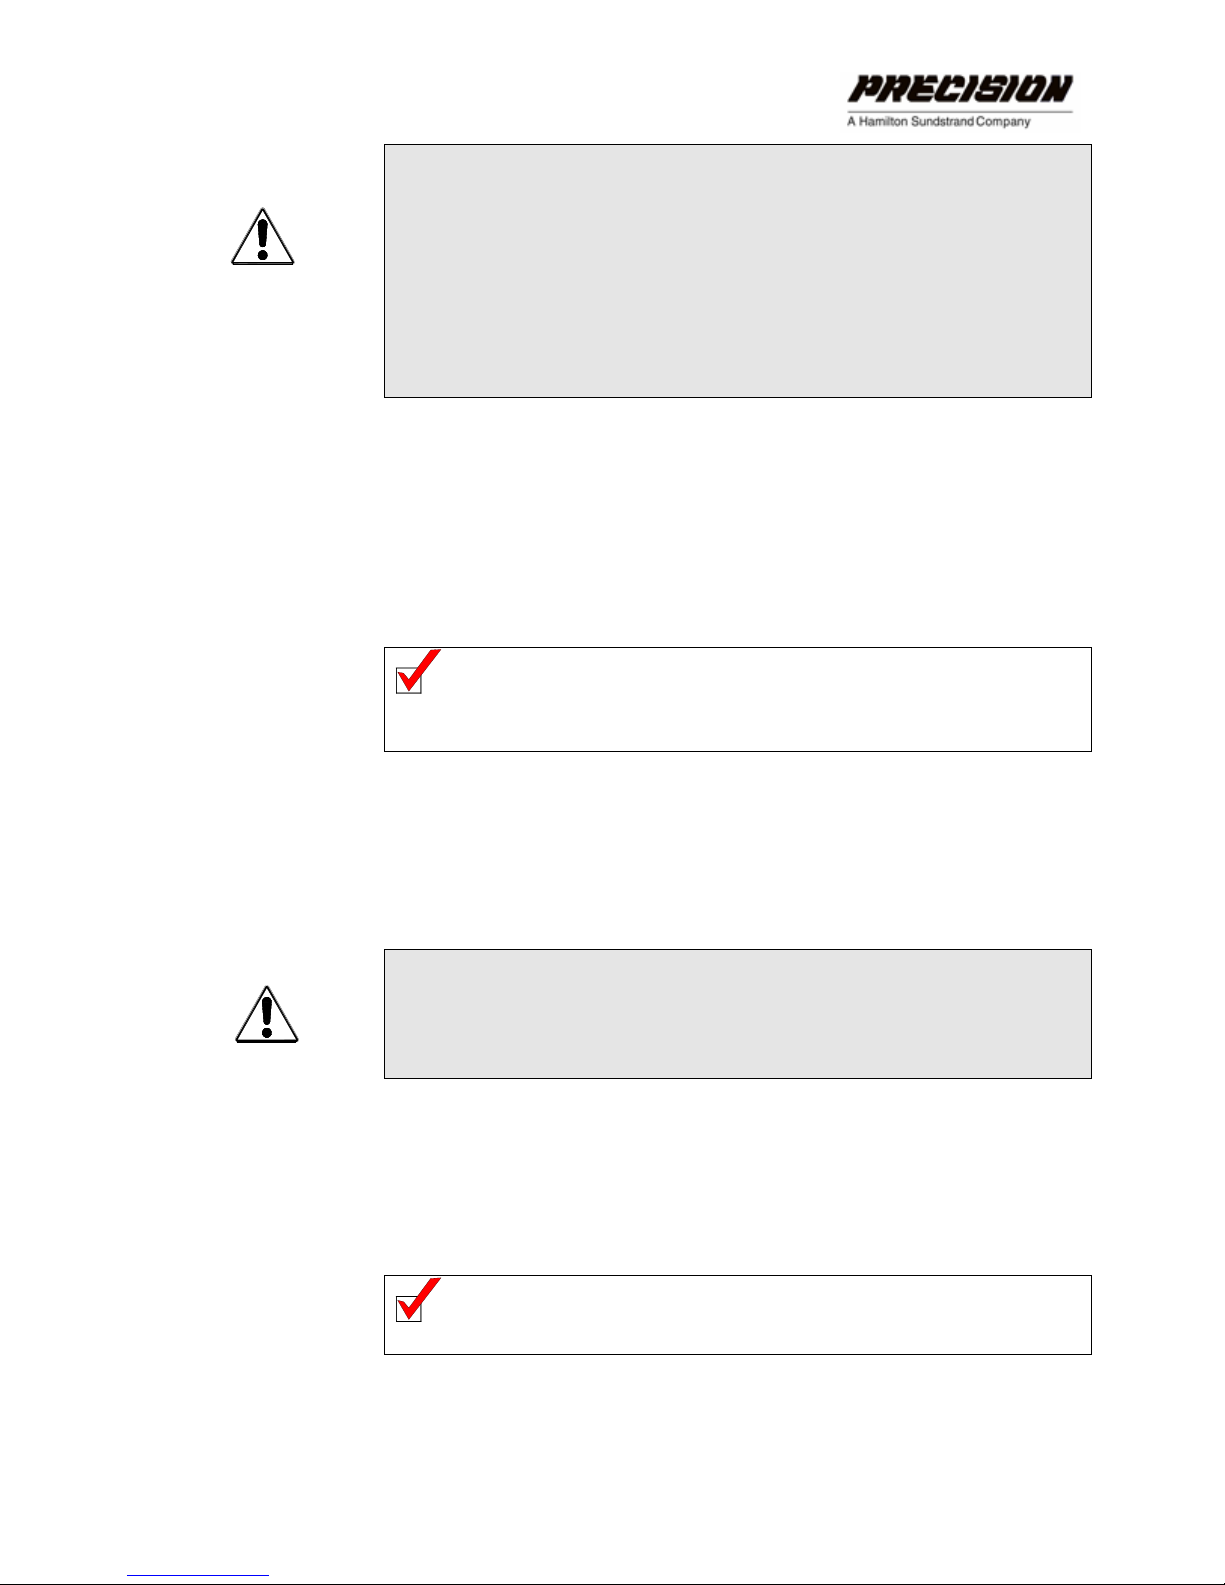Click inside the smaller lower gray caution box
The height and width of the screenshot is (1585, 1225).
click(737, 1014)
